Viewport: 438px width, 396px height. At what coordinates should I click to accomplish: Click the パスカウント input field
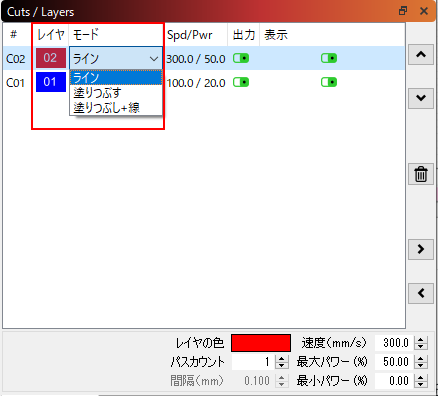point(253,362)
